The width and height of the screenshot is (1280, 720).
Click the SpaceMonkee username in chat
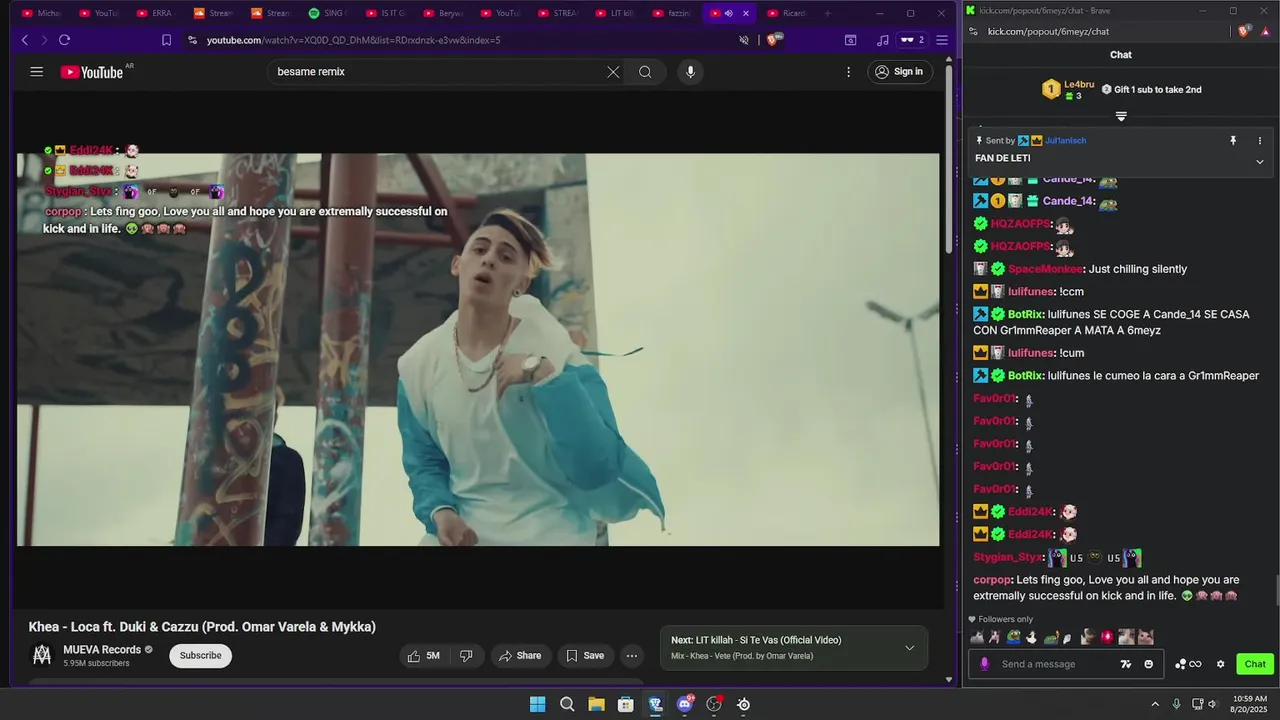1045,269
